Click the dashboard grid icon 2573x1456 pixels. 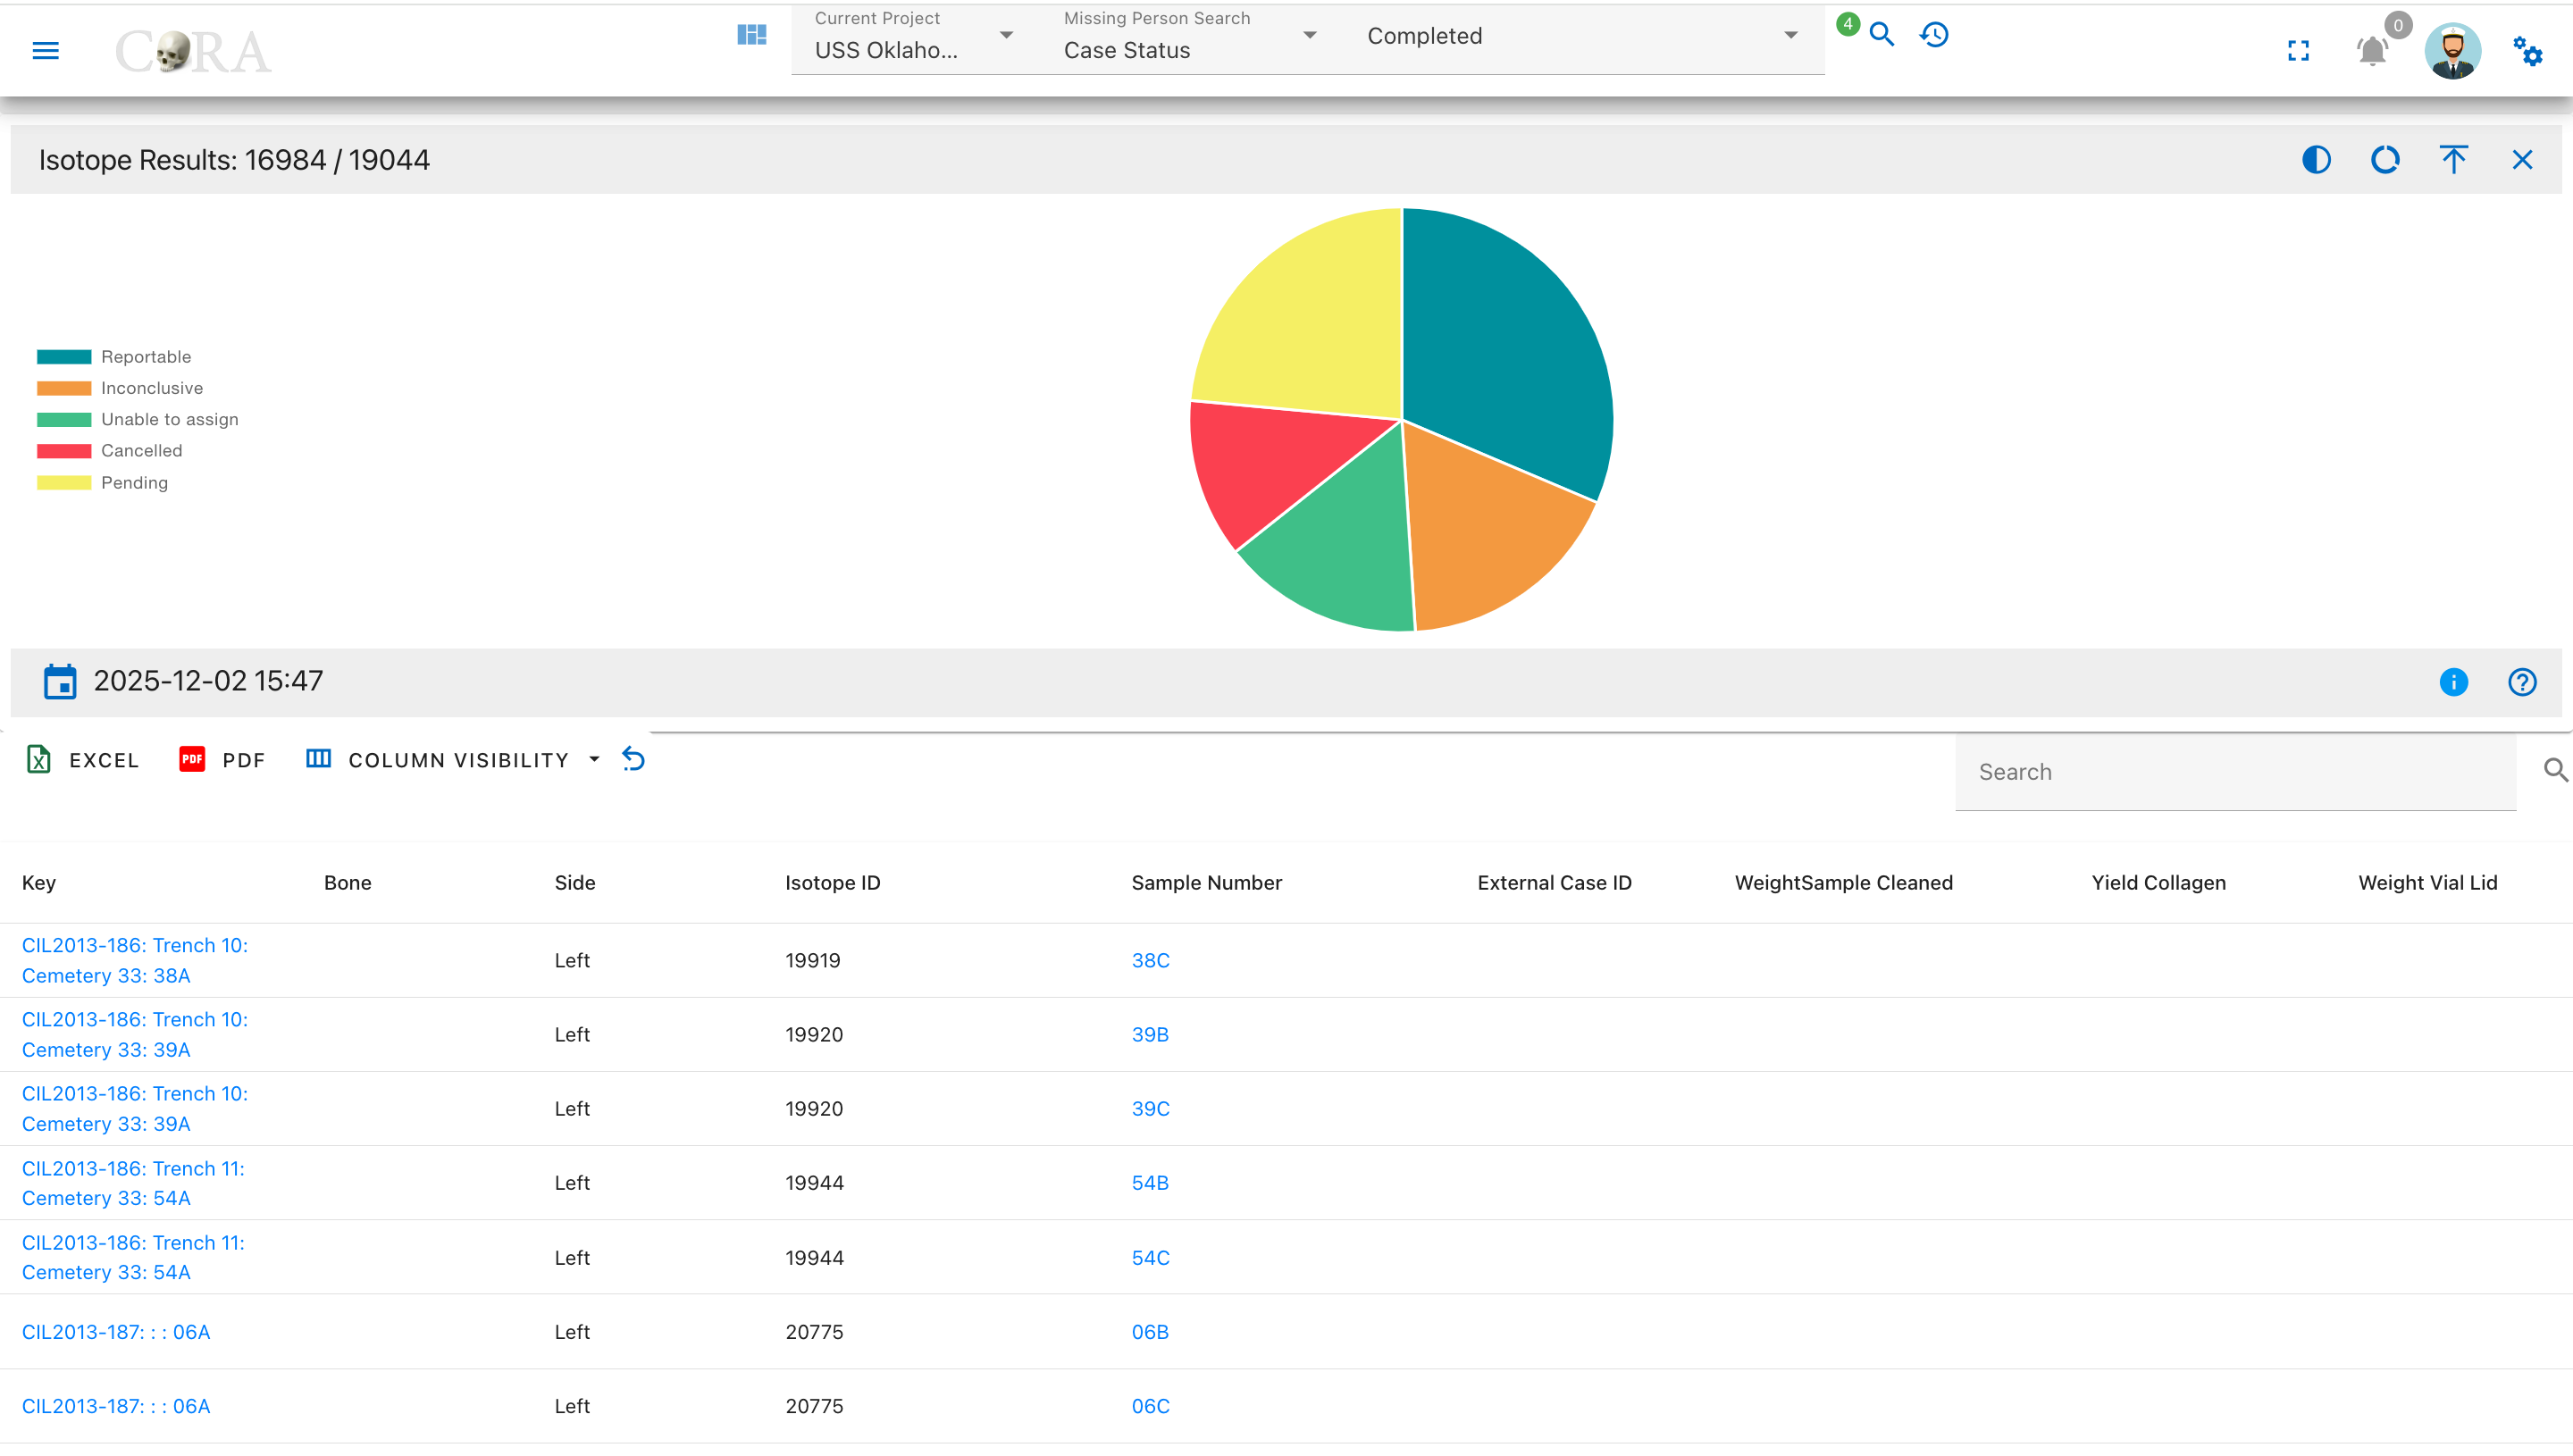752,35
